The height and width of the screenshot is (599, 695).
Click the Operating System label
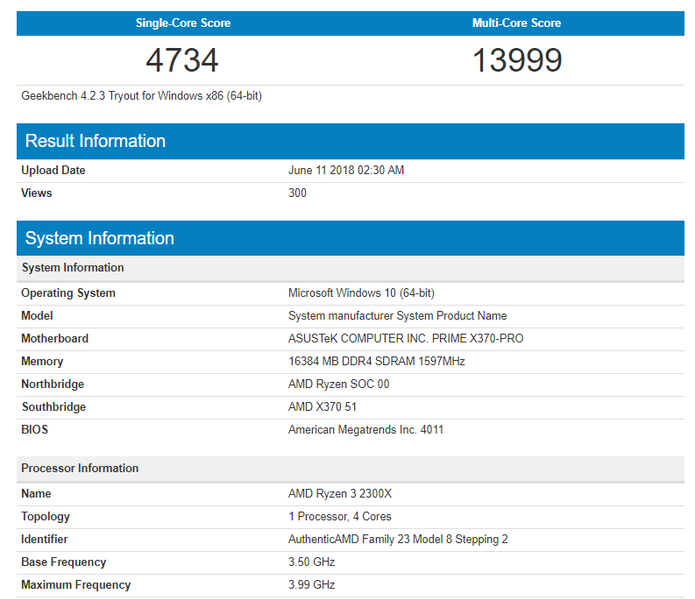pyautogui.click(x=68, y=293)
